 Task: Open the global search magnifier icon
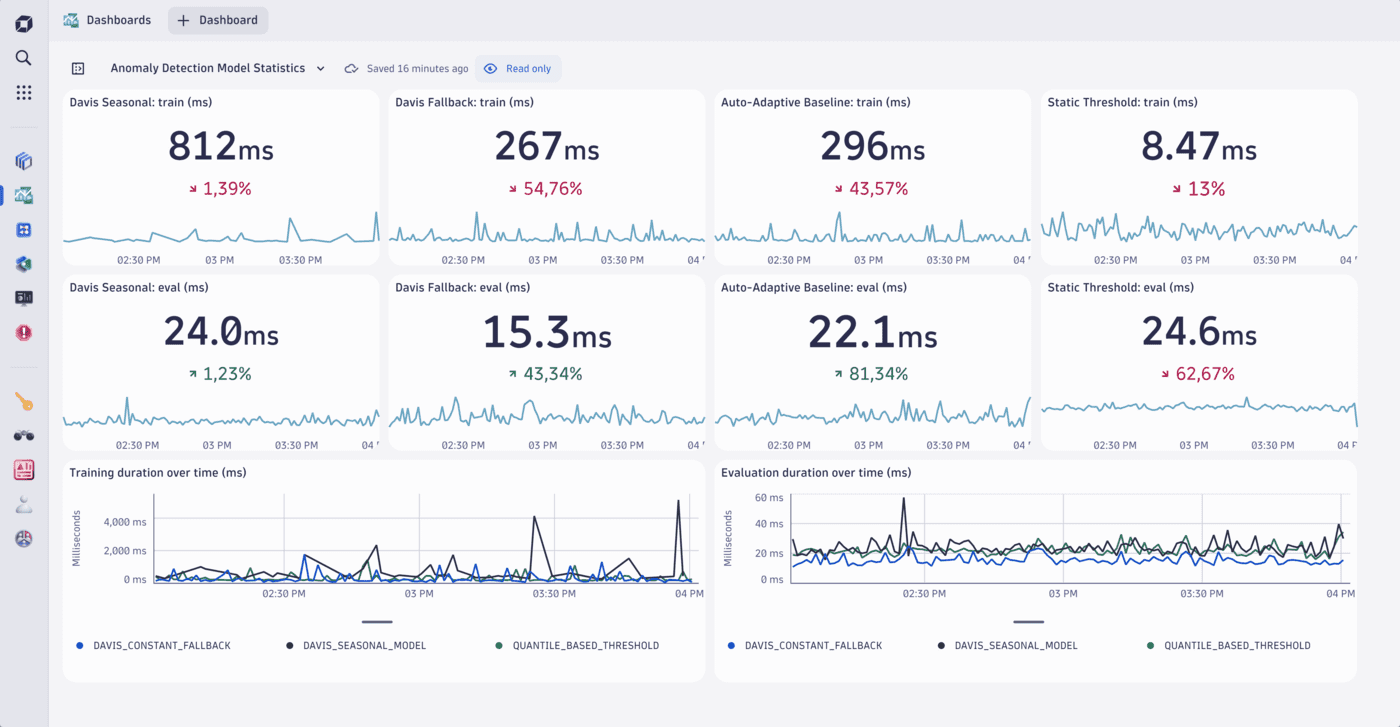(23, 57)
